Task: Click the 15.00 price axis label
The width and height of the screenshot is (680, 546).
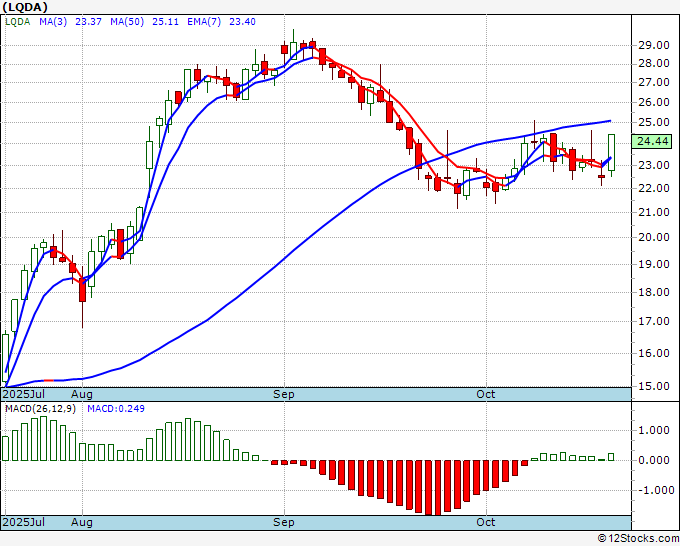Action: (654, 386)
